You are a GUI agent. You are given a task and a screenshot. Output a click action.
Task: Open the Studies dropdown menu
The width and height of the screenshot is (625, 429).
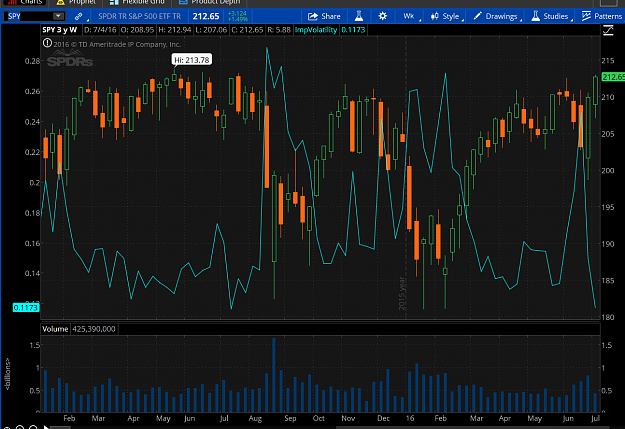(550, 16)
